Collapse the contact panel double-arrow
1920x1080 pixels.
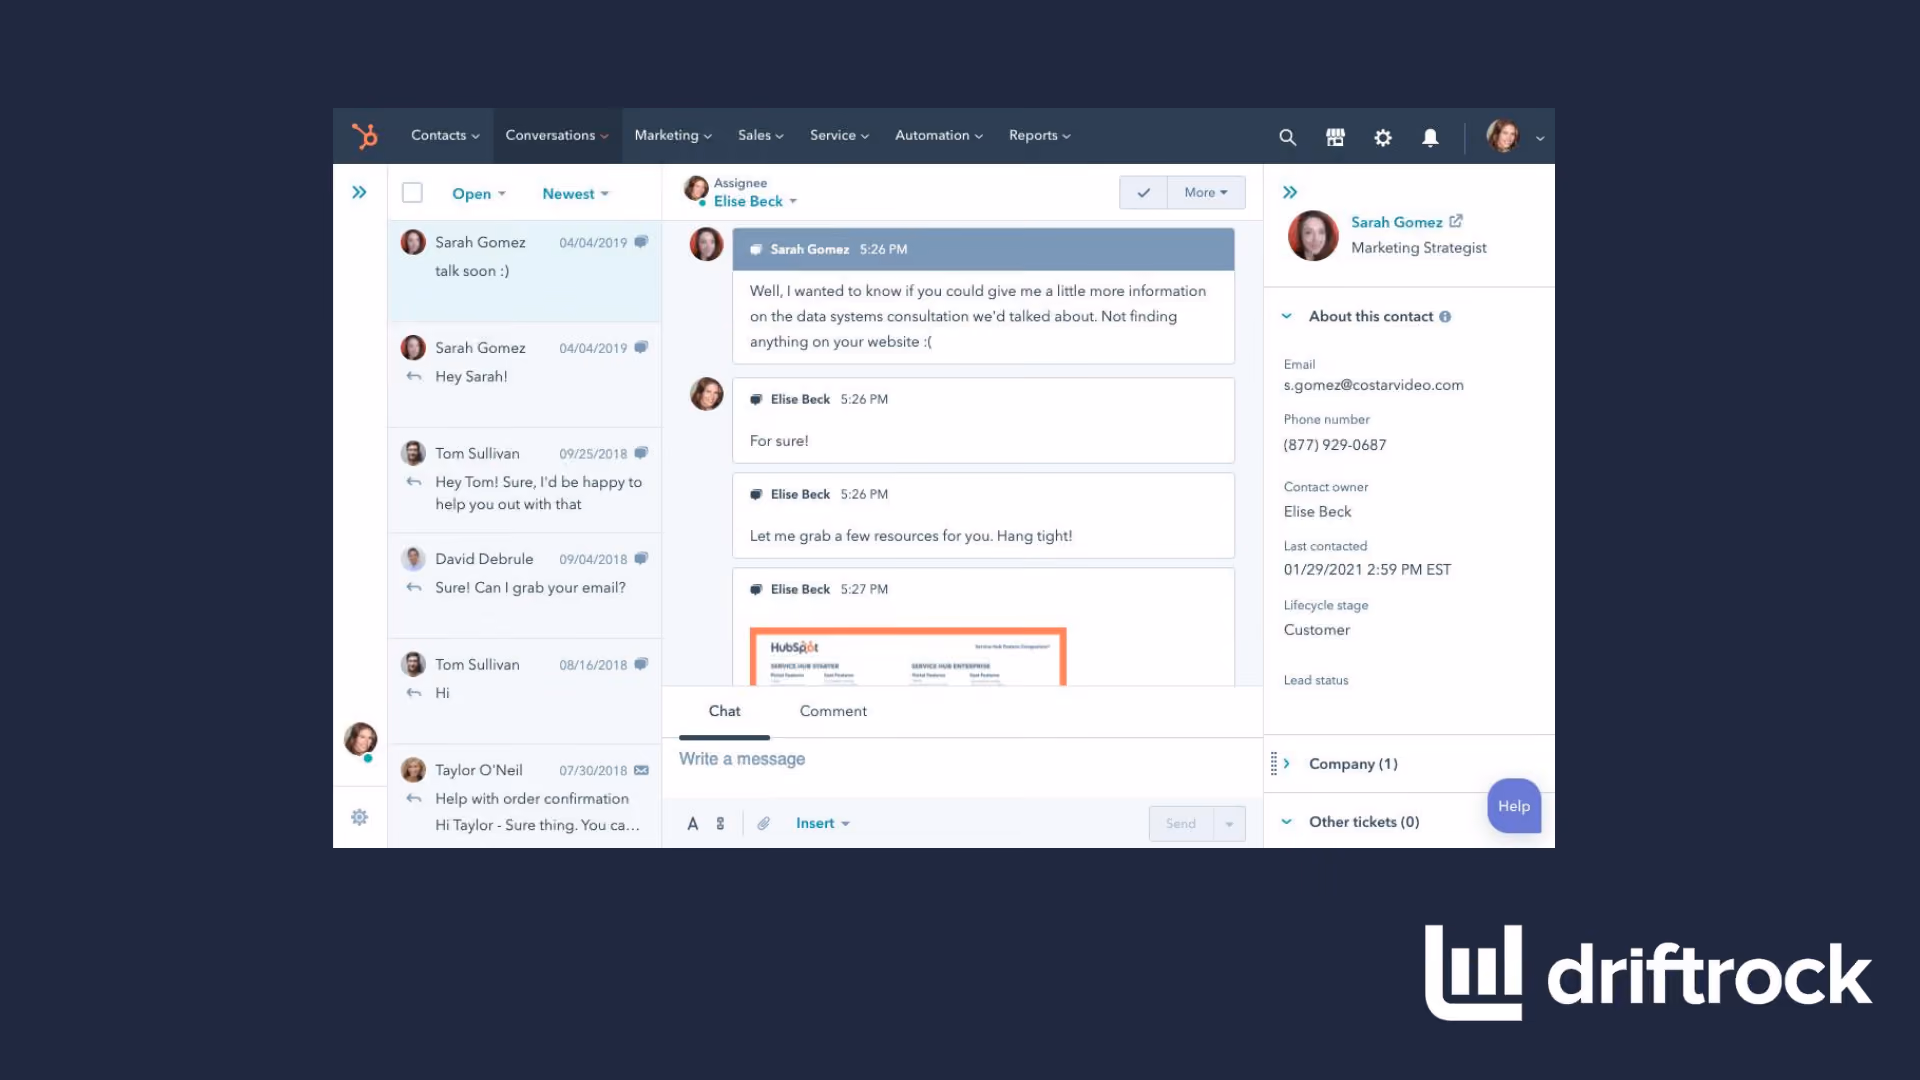(x=1290, y=192)
